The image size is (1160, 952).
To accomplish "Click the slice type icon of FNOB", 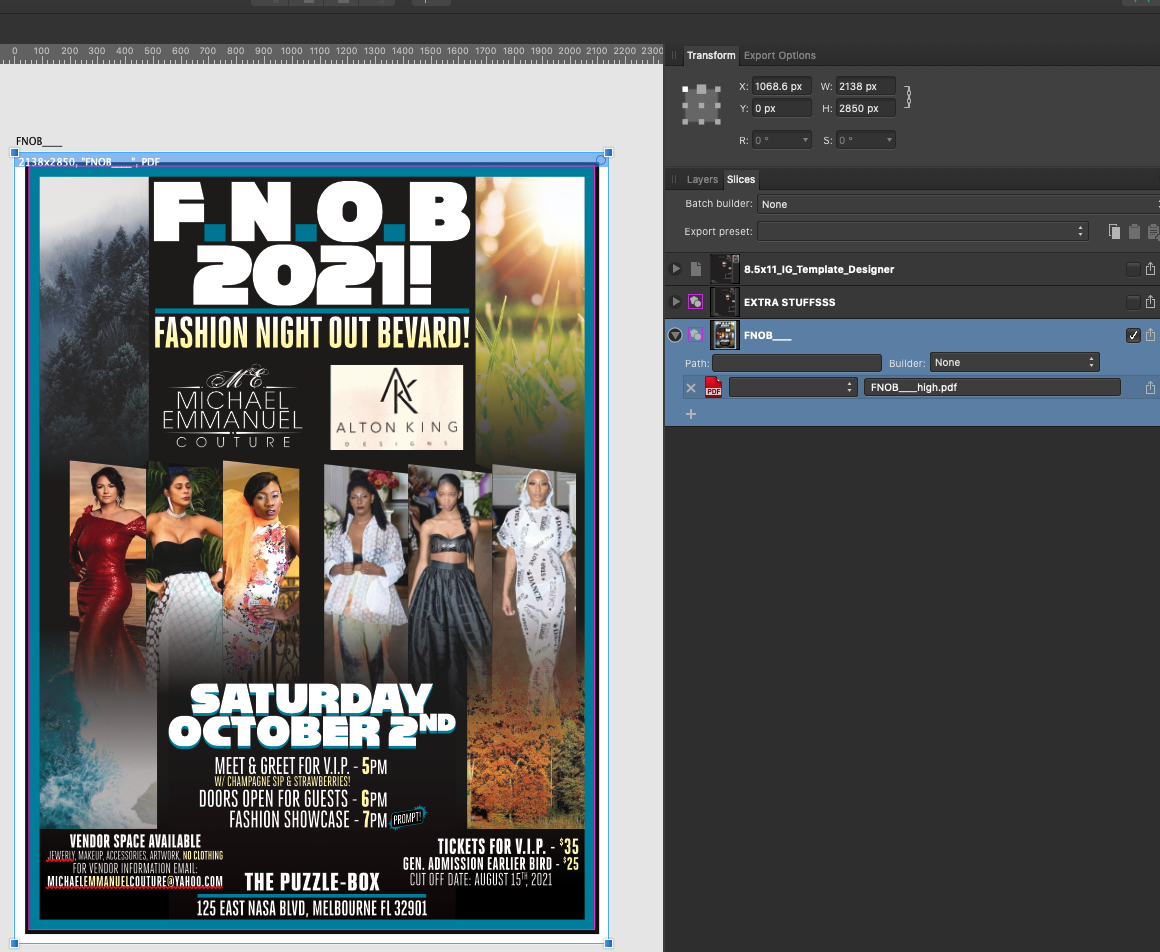I will point(695,335).
